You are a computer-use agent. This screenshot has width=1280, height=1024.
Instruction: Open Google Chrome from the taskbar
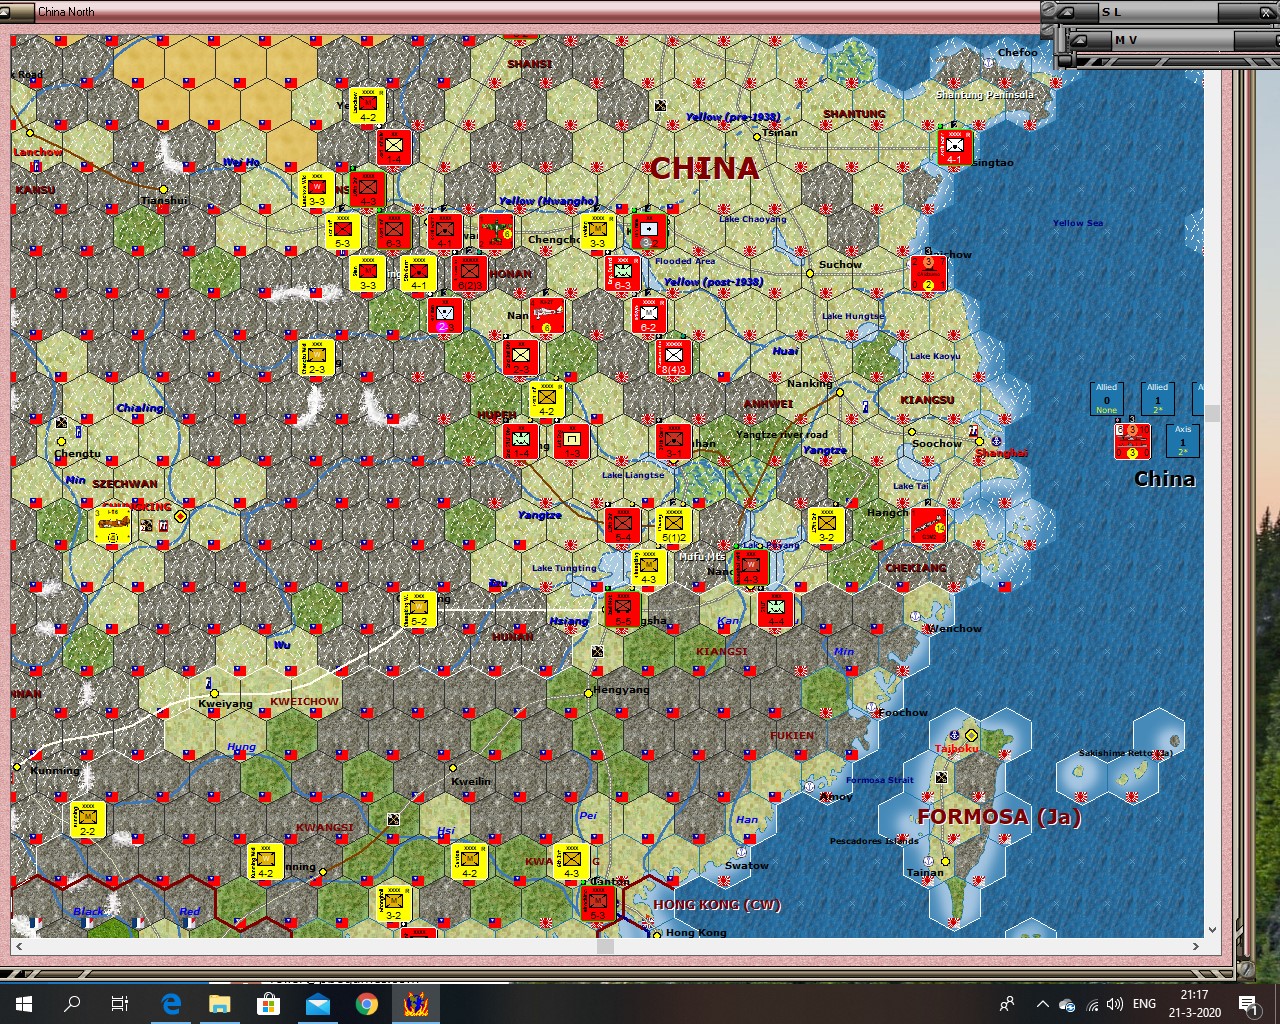click(367, 1004)
